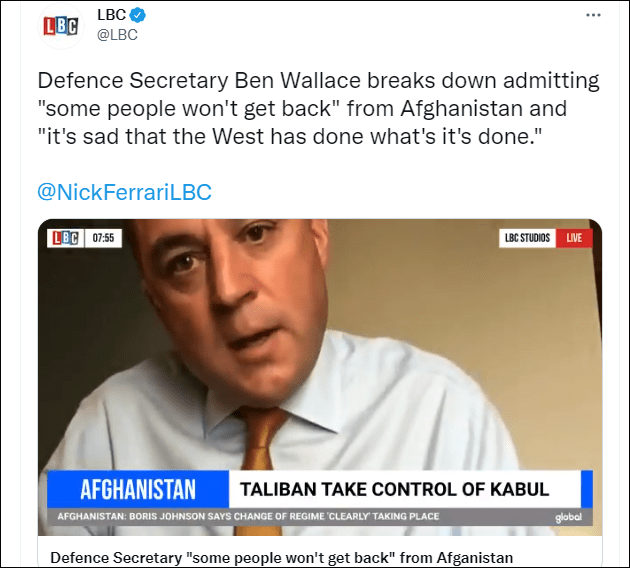Click the LBC STUDIOS label in the video
630x568 pixels.
[x=527, y=238]
